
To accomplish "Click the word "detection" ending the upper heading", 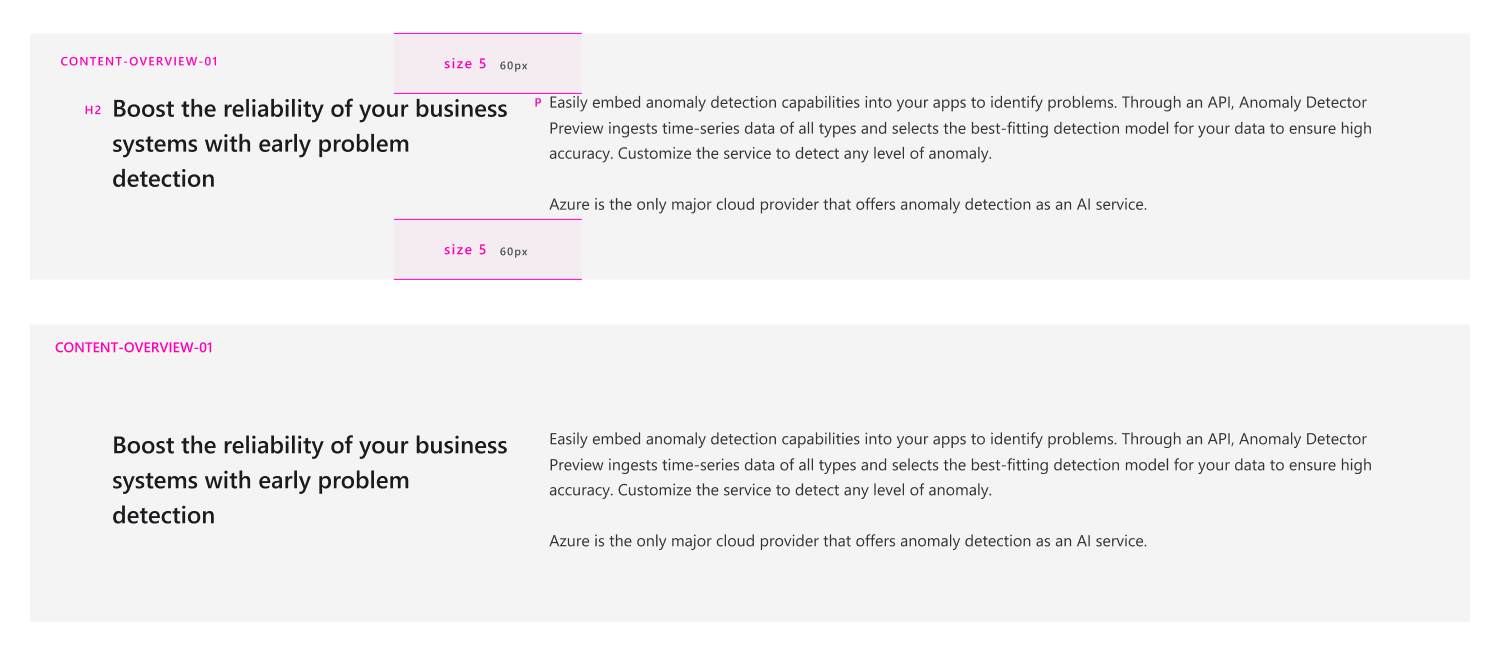I will point(163,179).
